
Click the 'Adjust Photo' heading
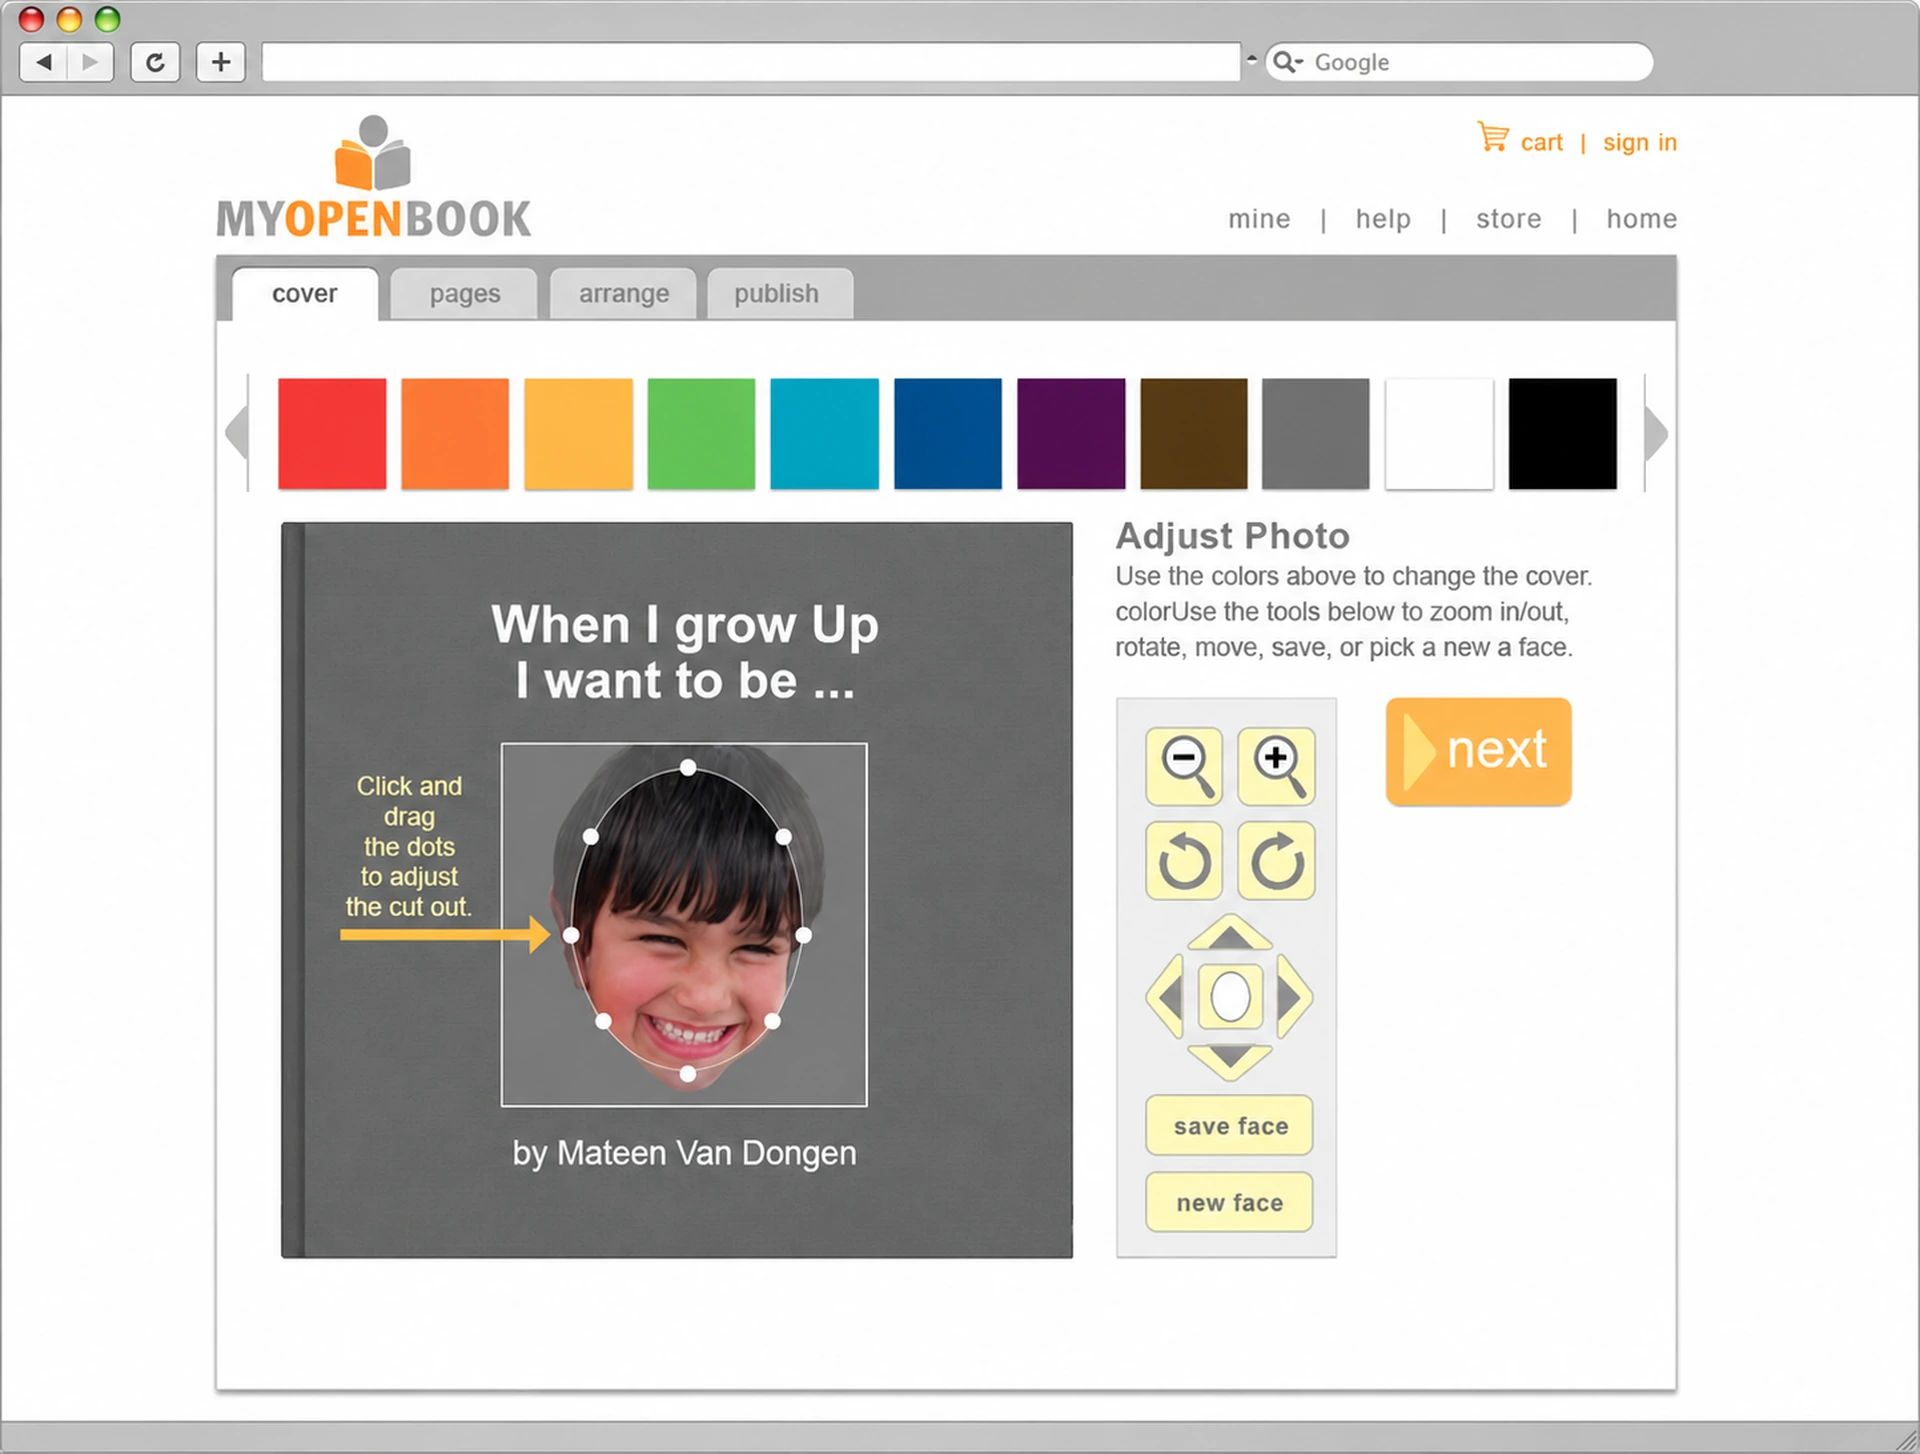(x=1232, y=536)
